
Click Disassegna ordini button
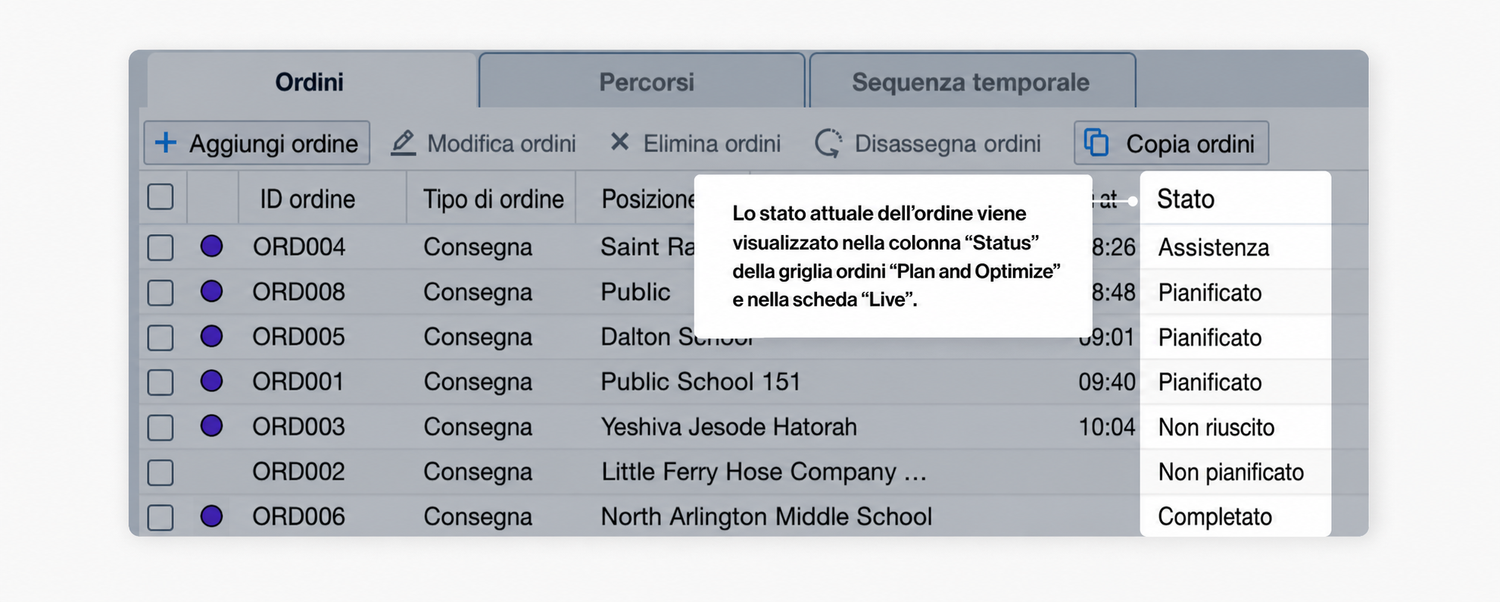928,143
